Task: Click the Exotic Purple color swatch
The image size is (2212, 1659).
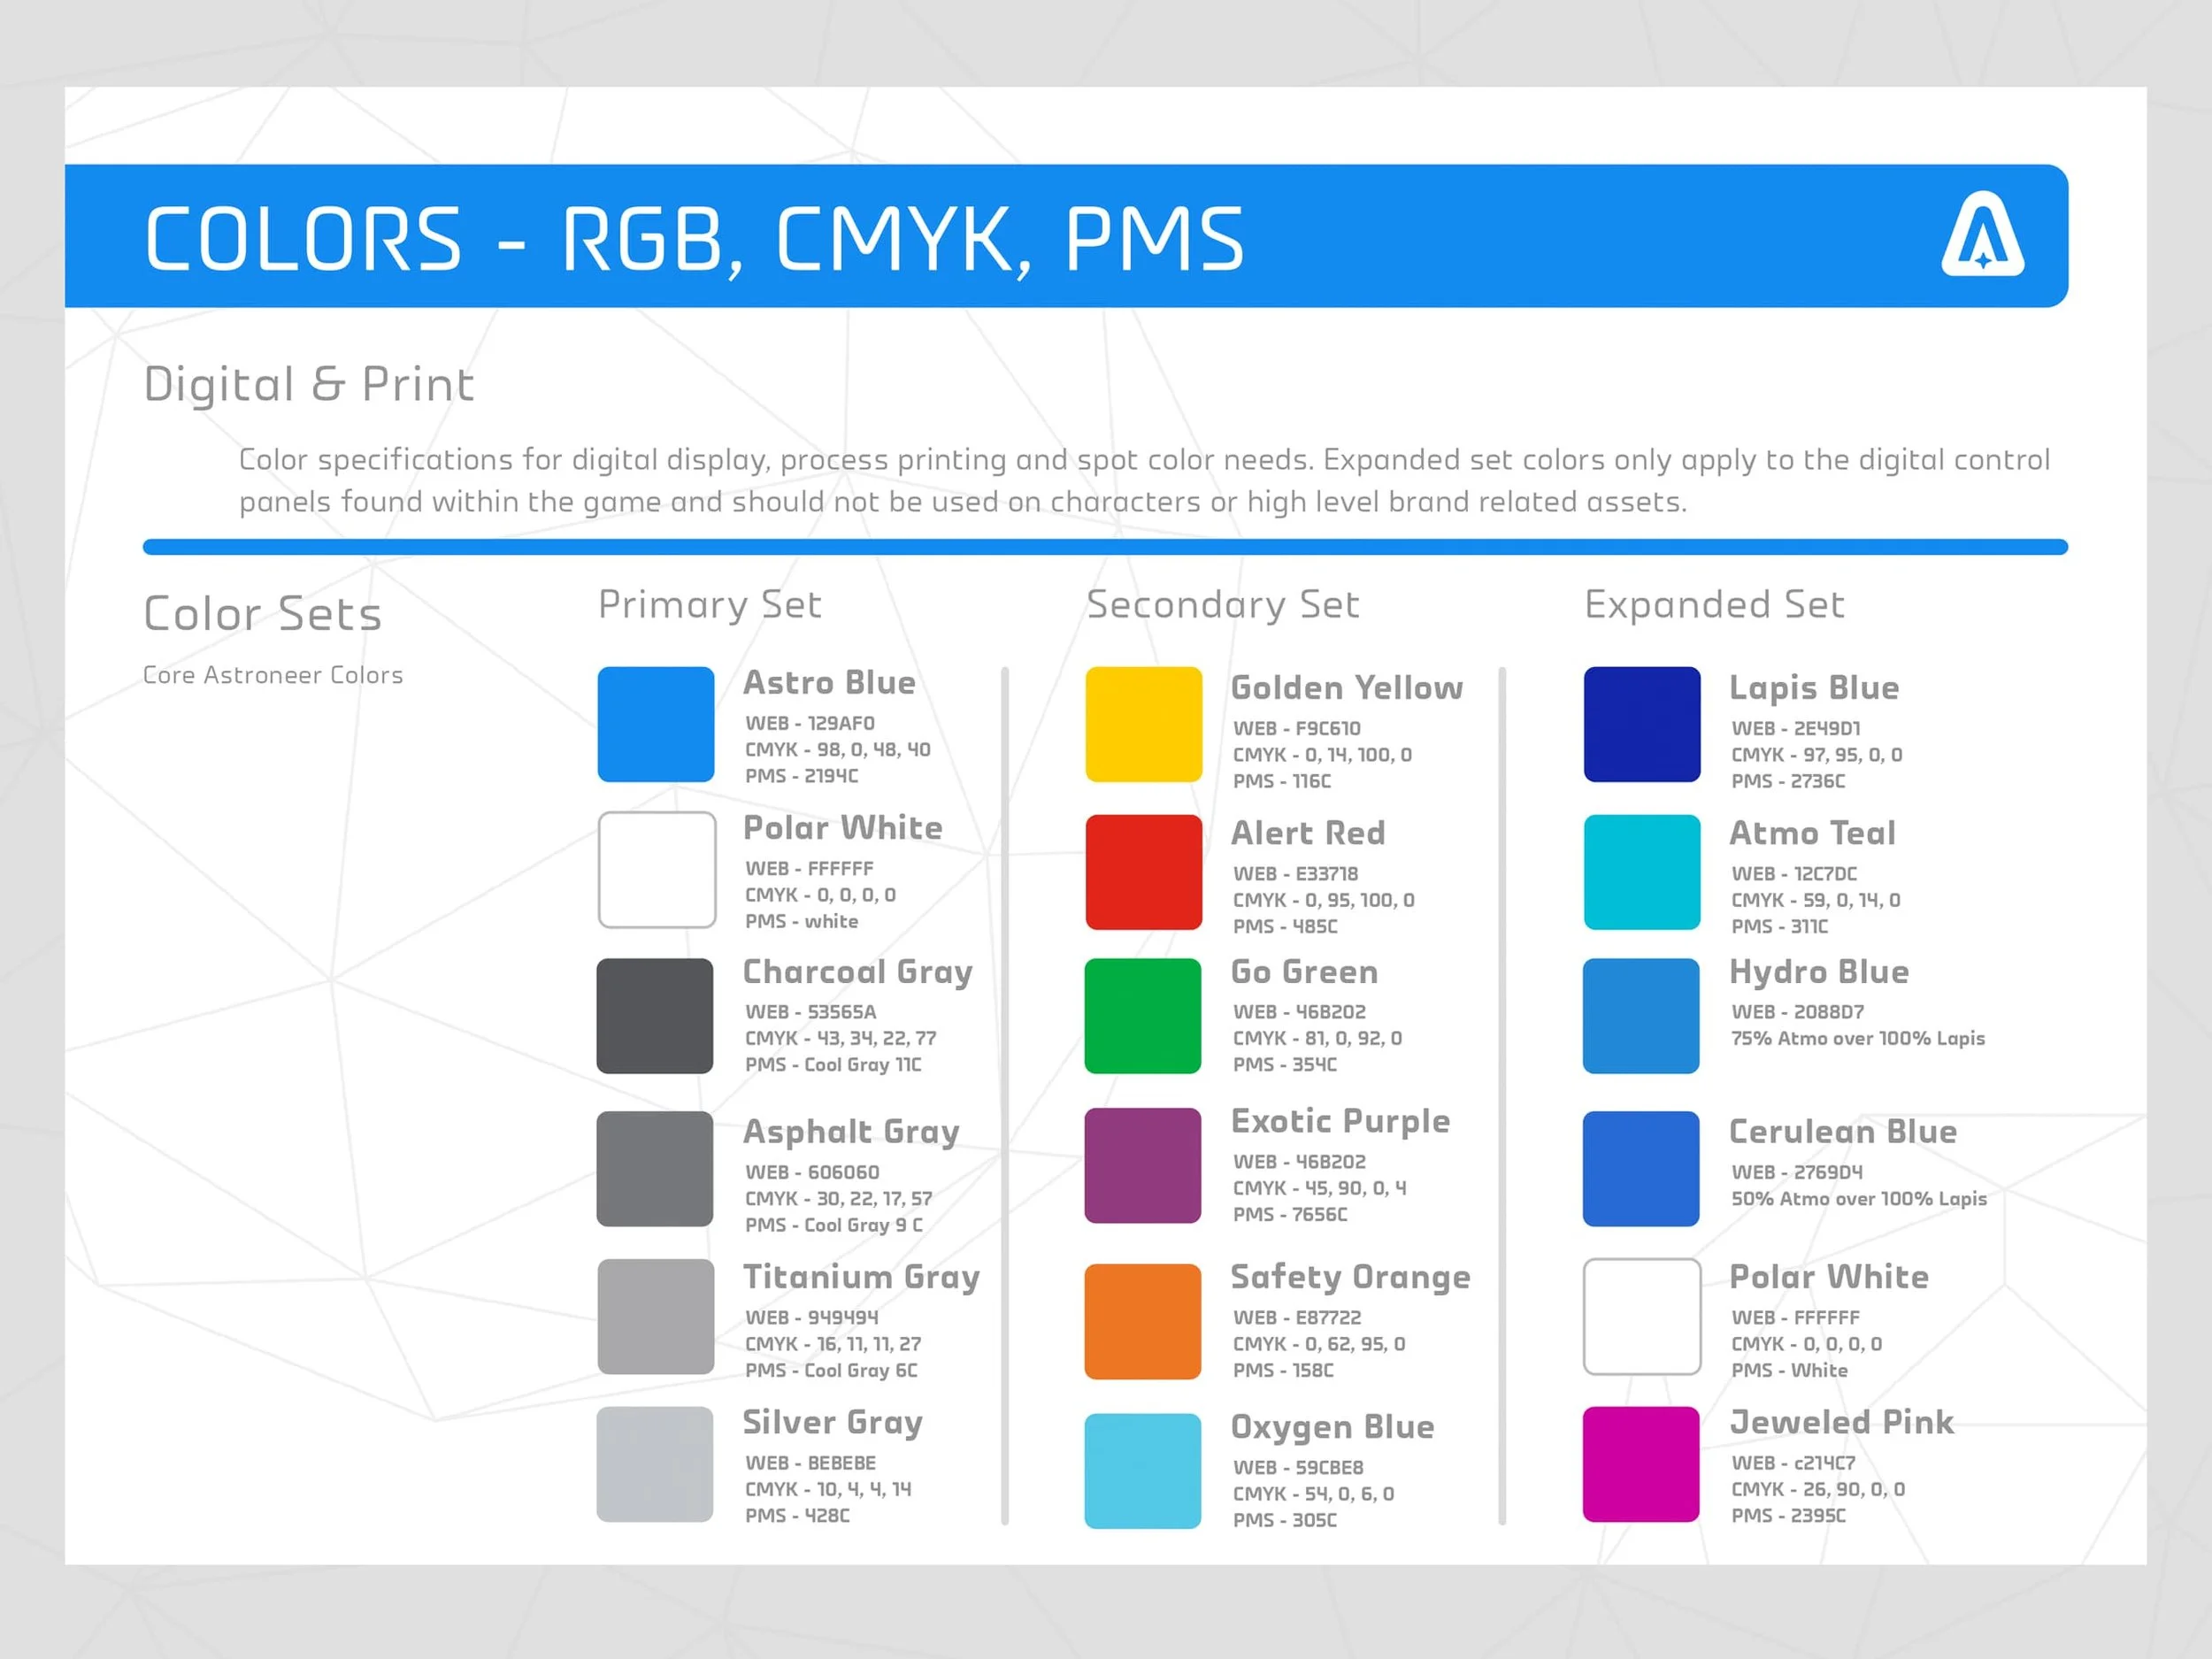Action: [1143, 1164]
